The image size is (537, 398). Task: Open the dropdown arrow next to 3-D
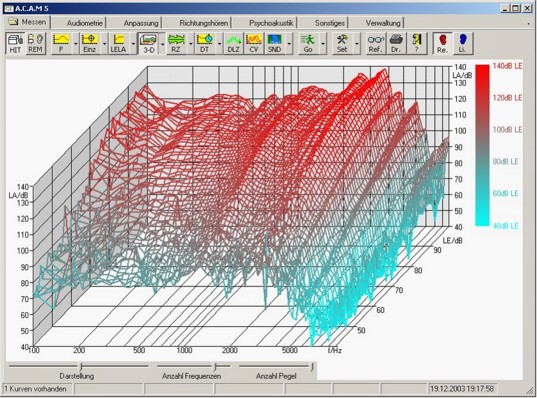pyautogui.click(x=162, y=44)
